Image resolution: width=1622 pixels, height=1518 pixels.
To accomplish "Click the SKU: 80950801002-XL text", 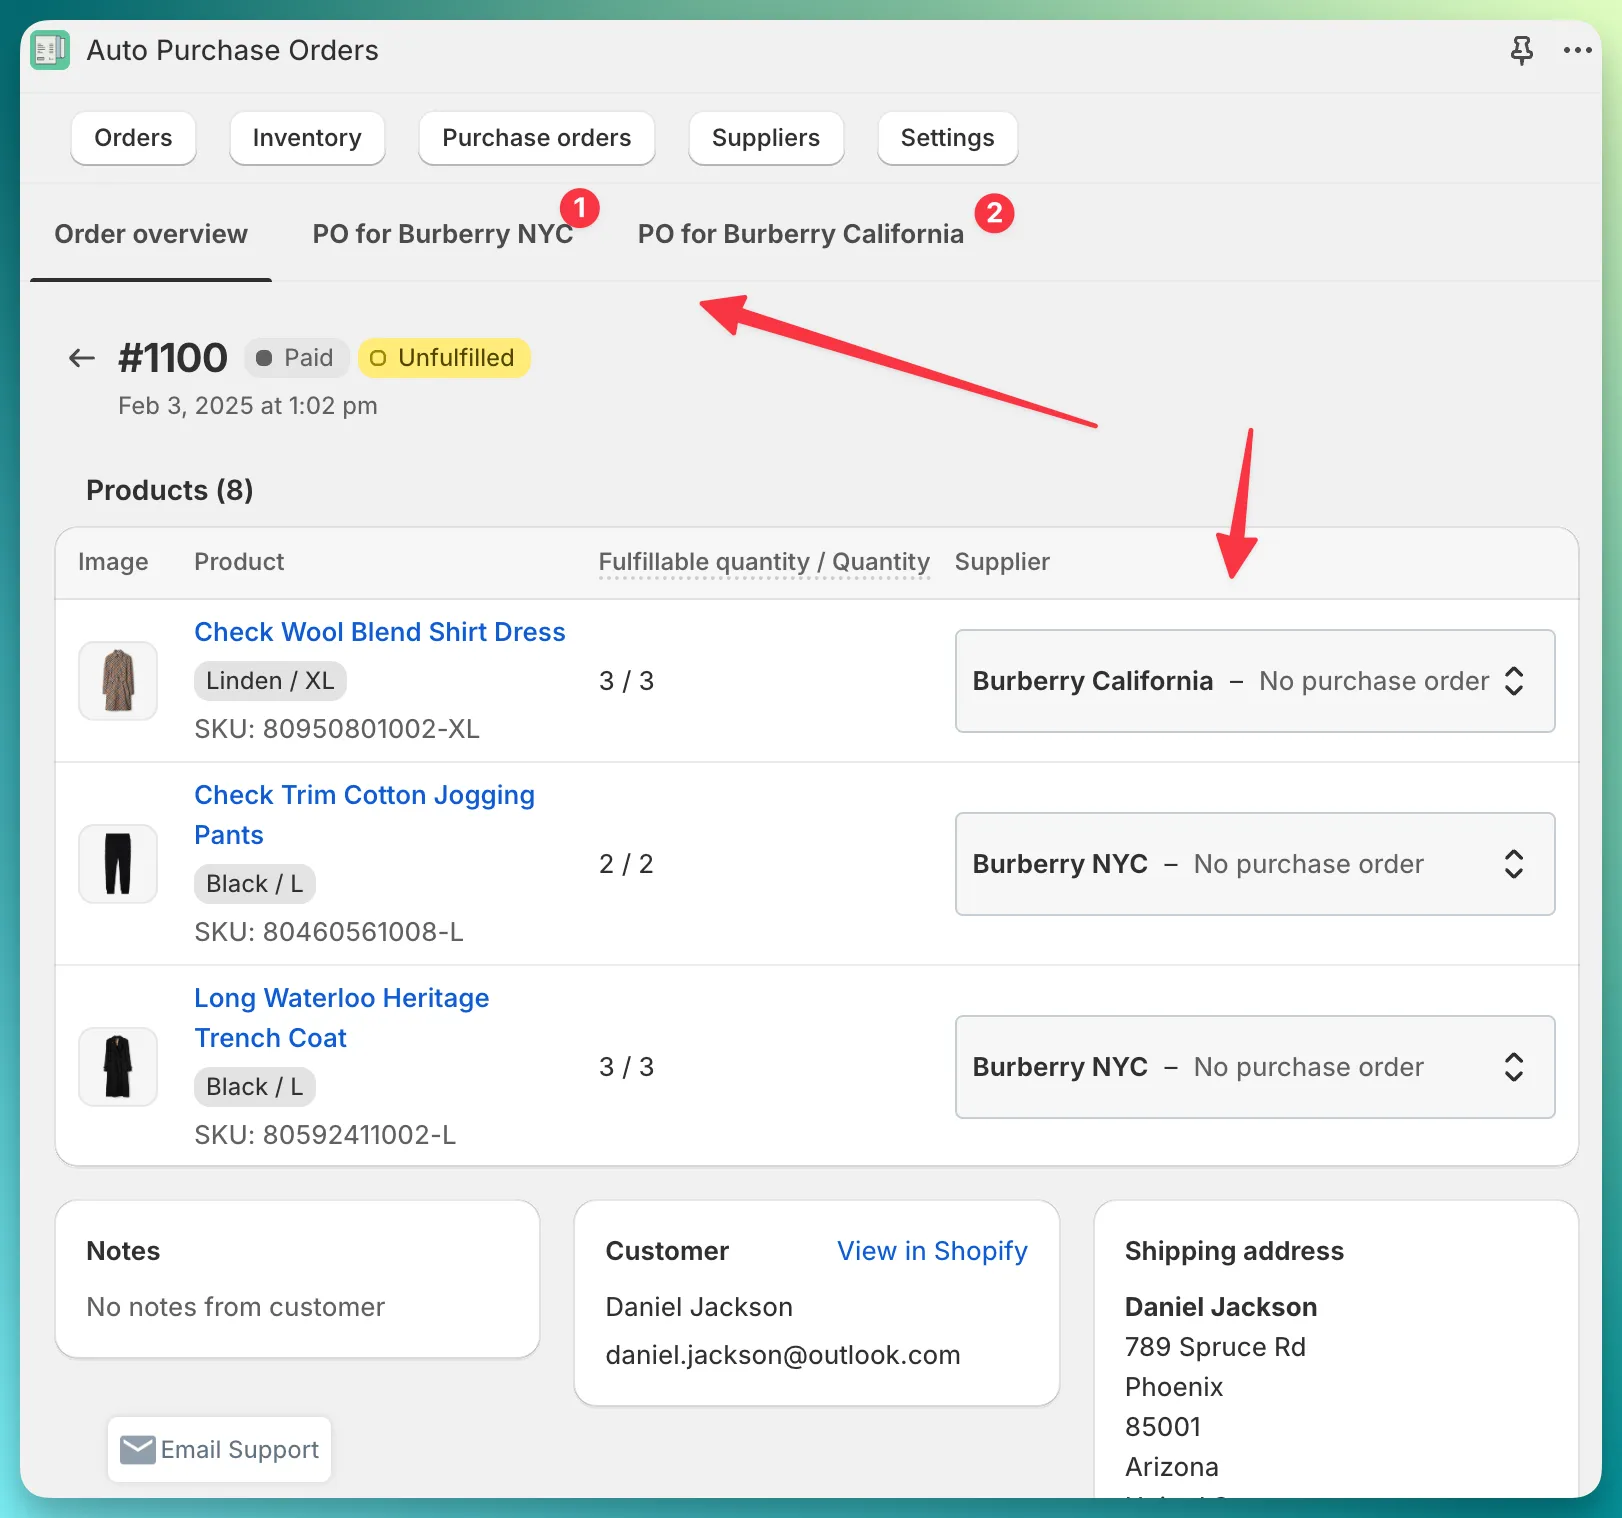I will point(337,729).
